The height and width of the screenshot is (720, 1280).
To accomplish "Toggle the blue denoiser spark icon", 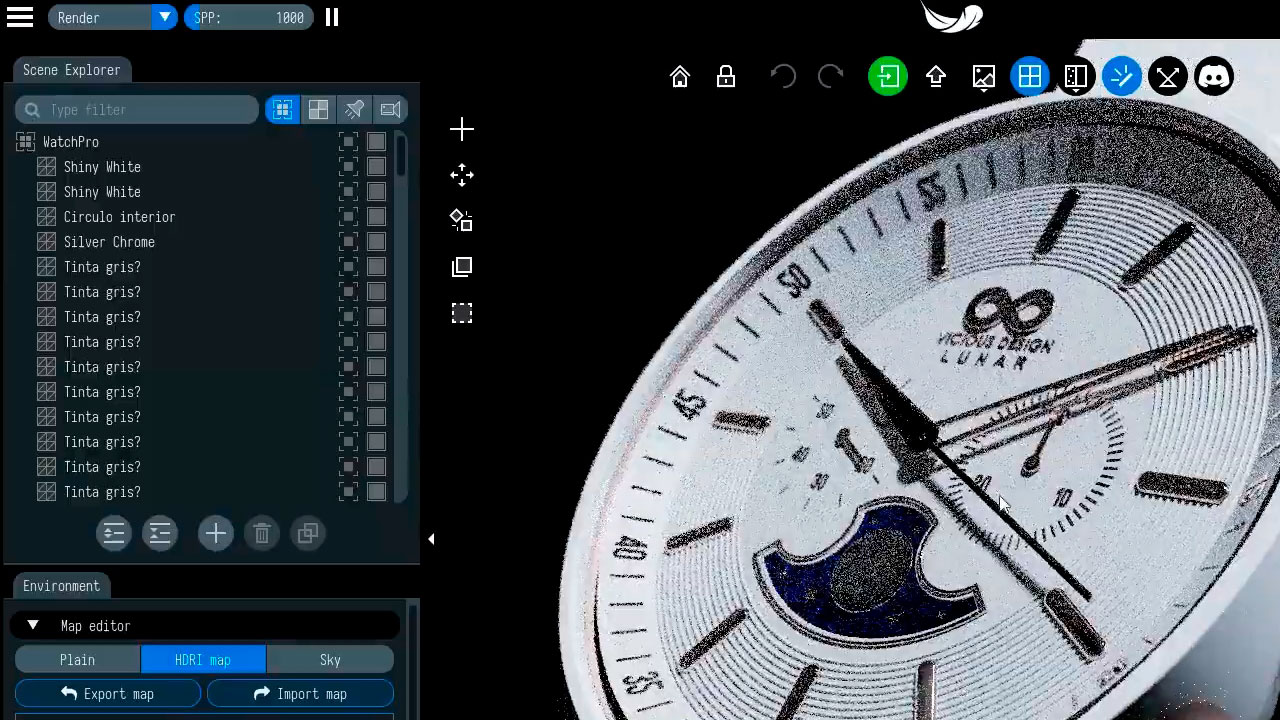I will click(x=1122, y=77).
